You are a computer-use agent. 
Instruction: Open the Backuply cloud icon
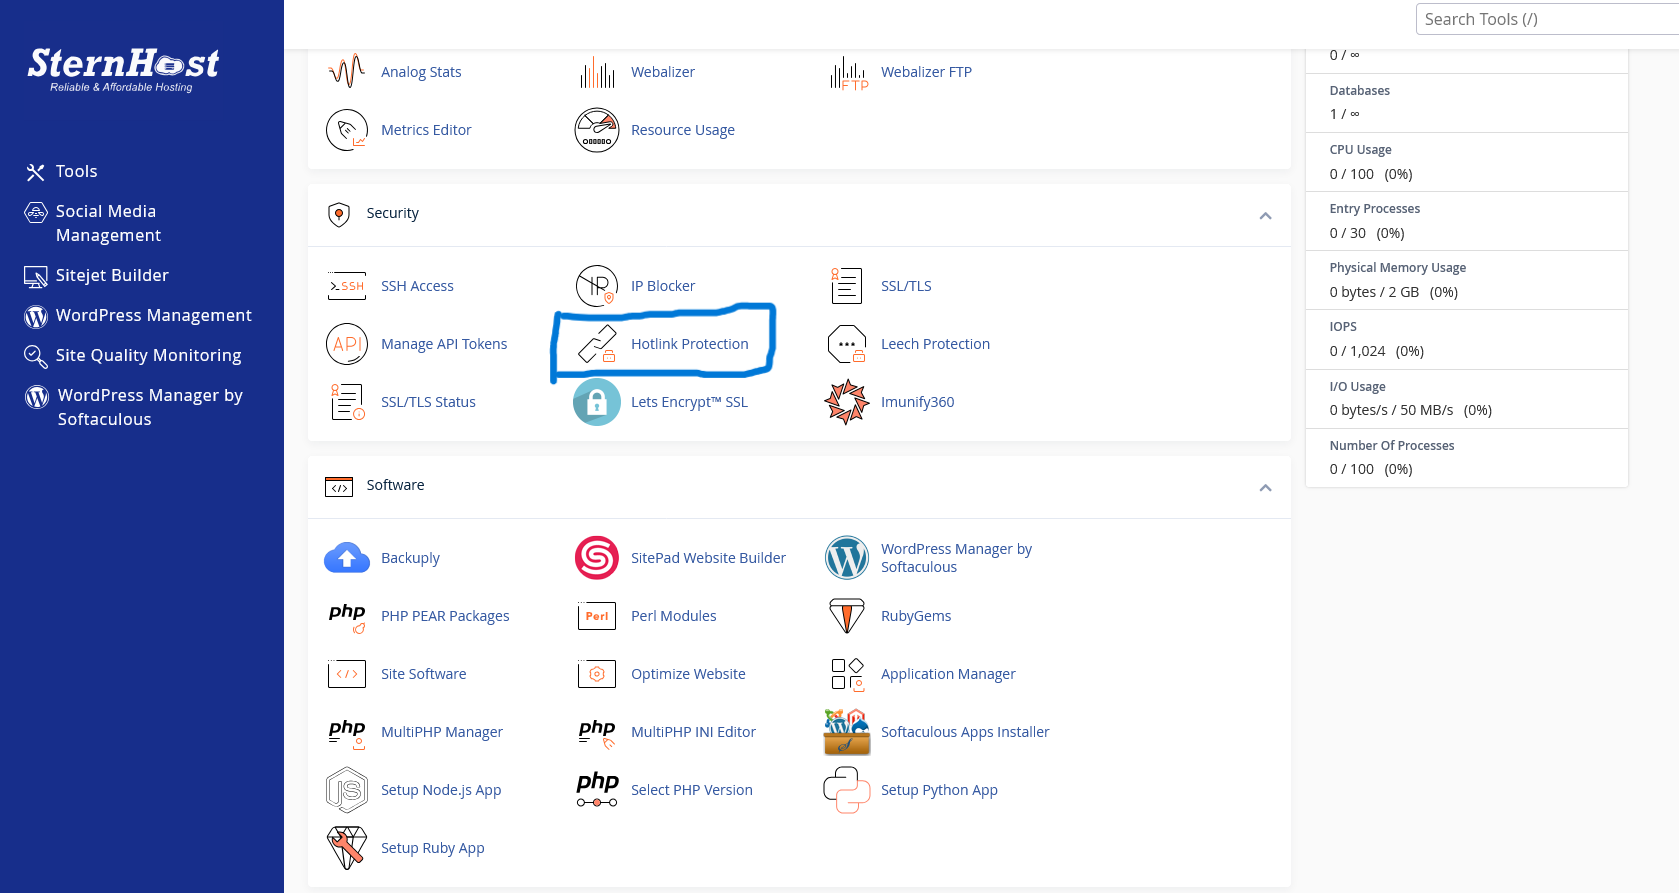pos(347,558)
